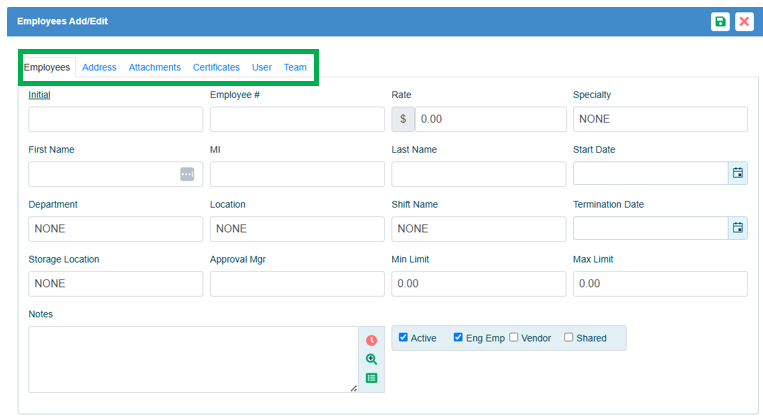
Task: Close the Employees Add/Edit dialog
Action: pos(744,22)
